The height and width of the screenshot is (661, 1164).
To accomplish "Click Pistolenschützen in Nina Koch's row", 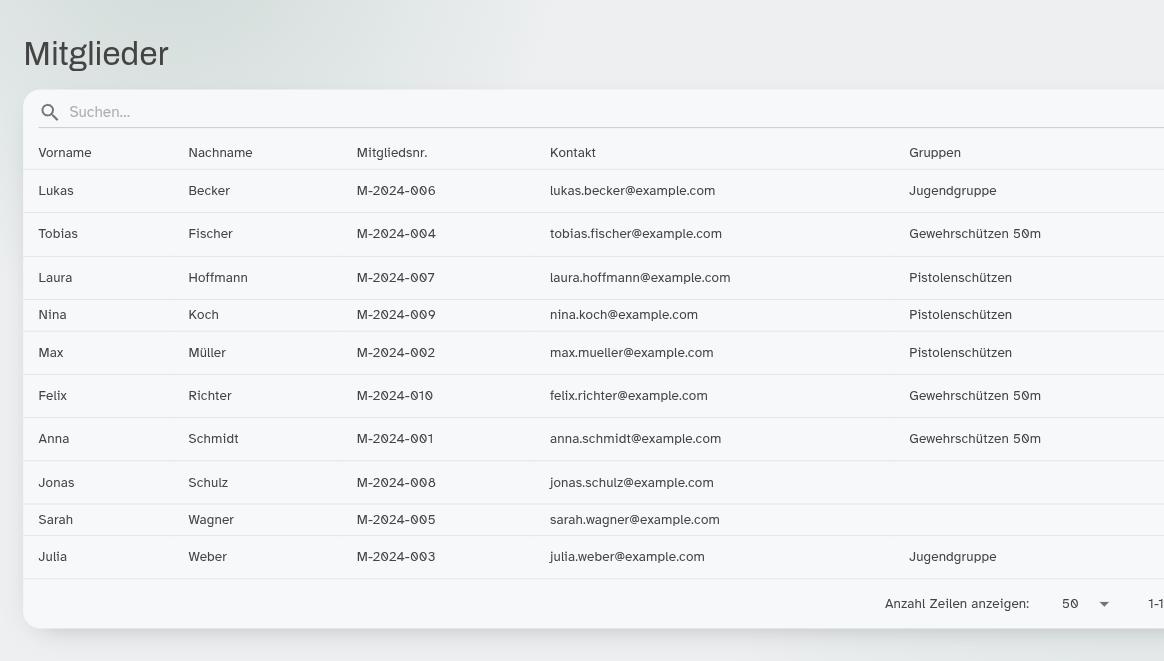I will coord(961,315).
